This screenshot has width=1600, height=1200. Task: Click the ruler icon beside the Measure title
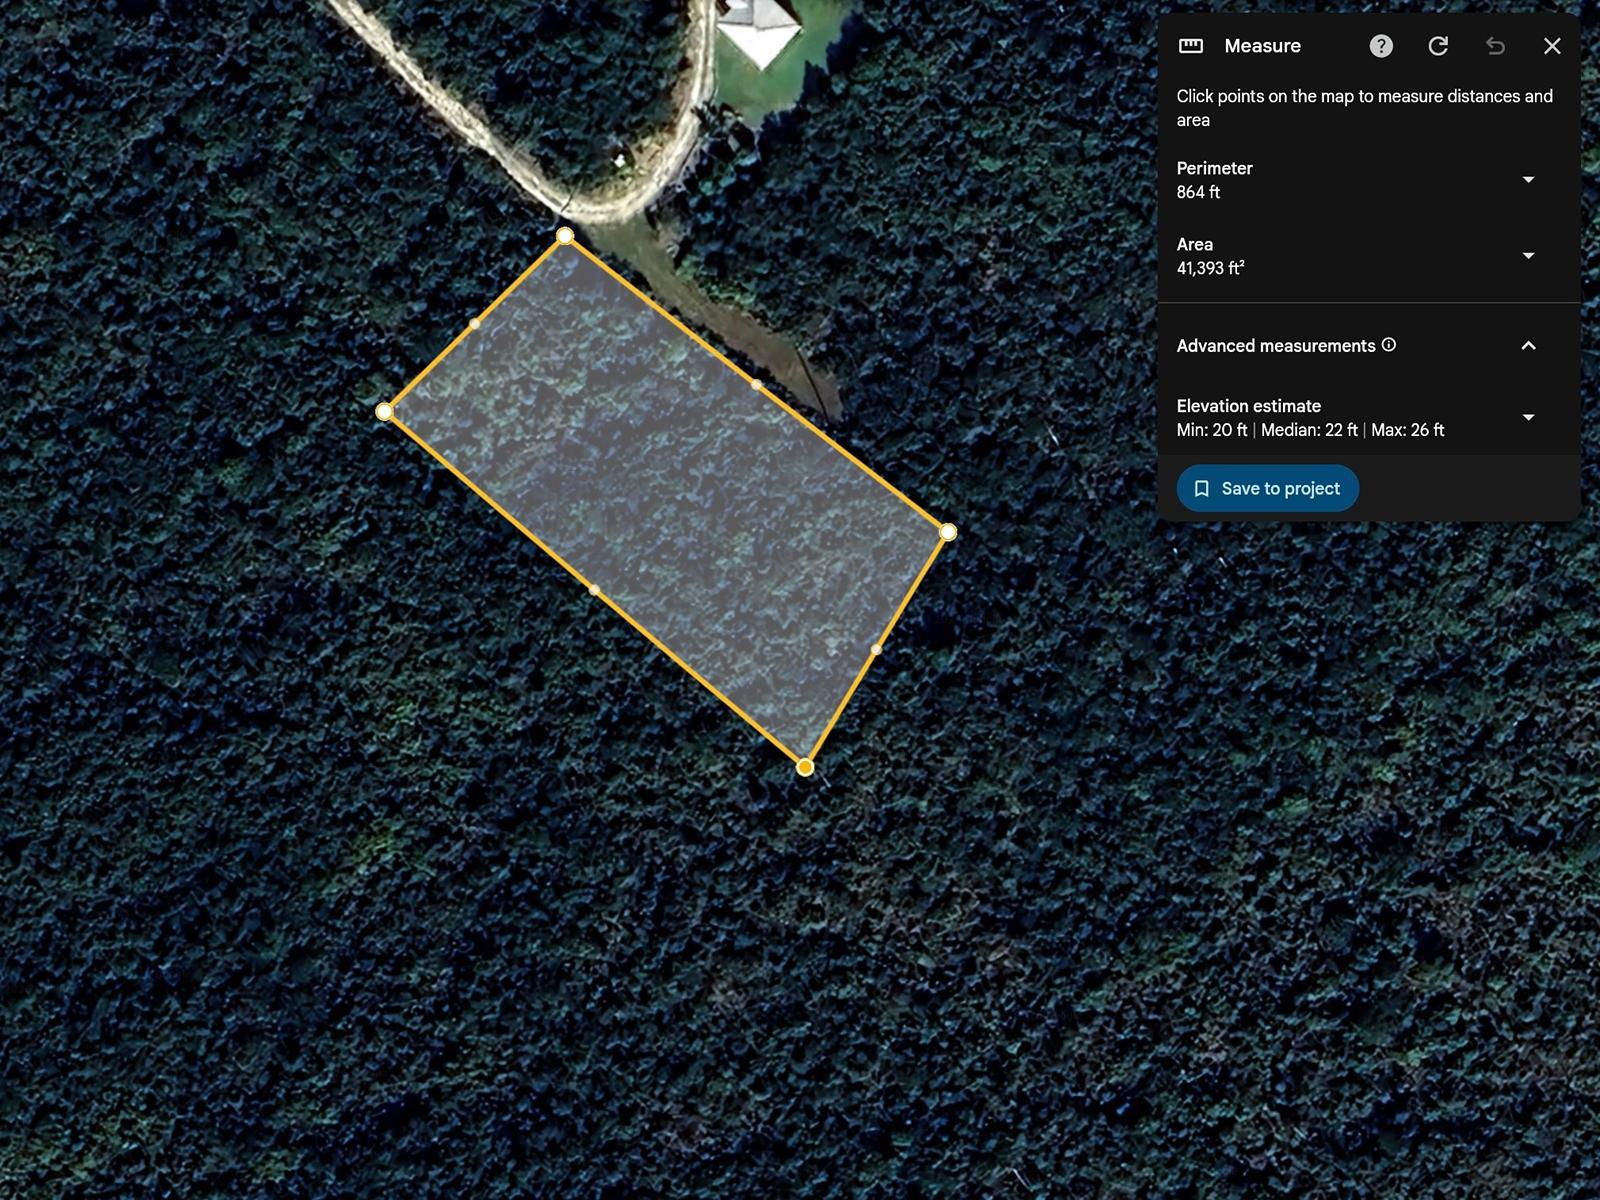coord(1190,46)
